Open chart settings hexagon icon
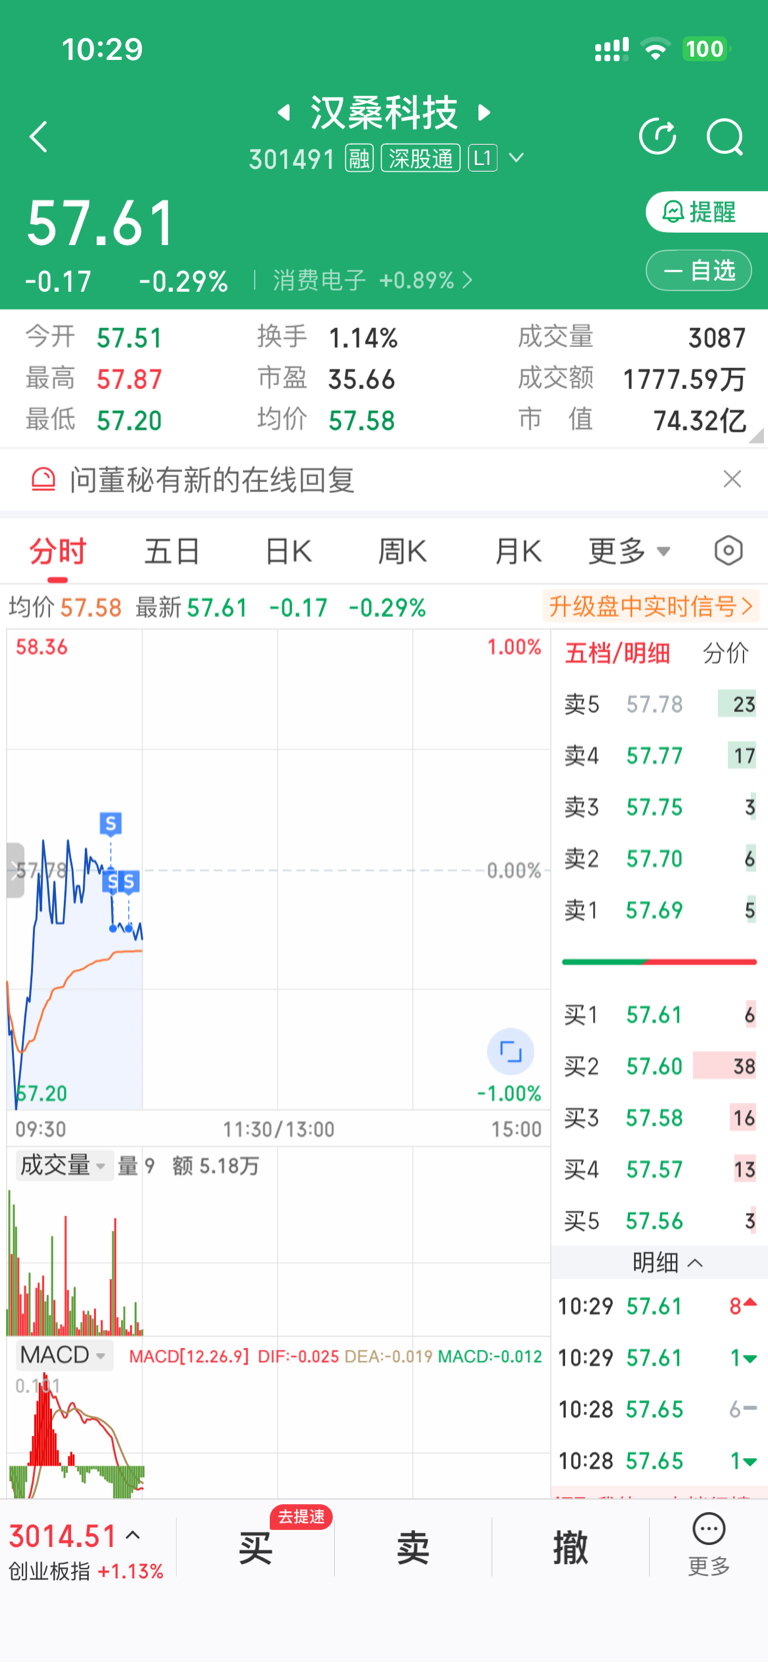Screen dimensions: 768x1663 click(729, 550)
